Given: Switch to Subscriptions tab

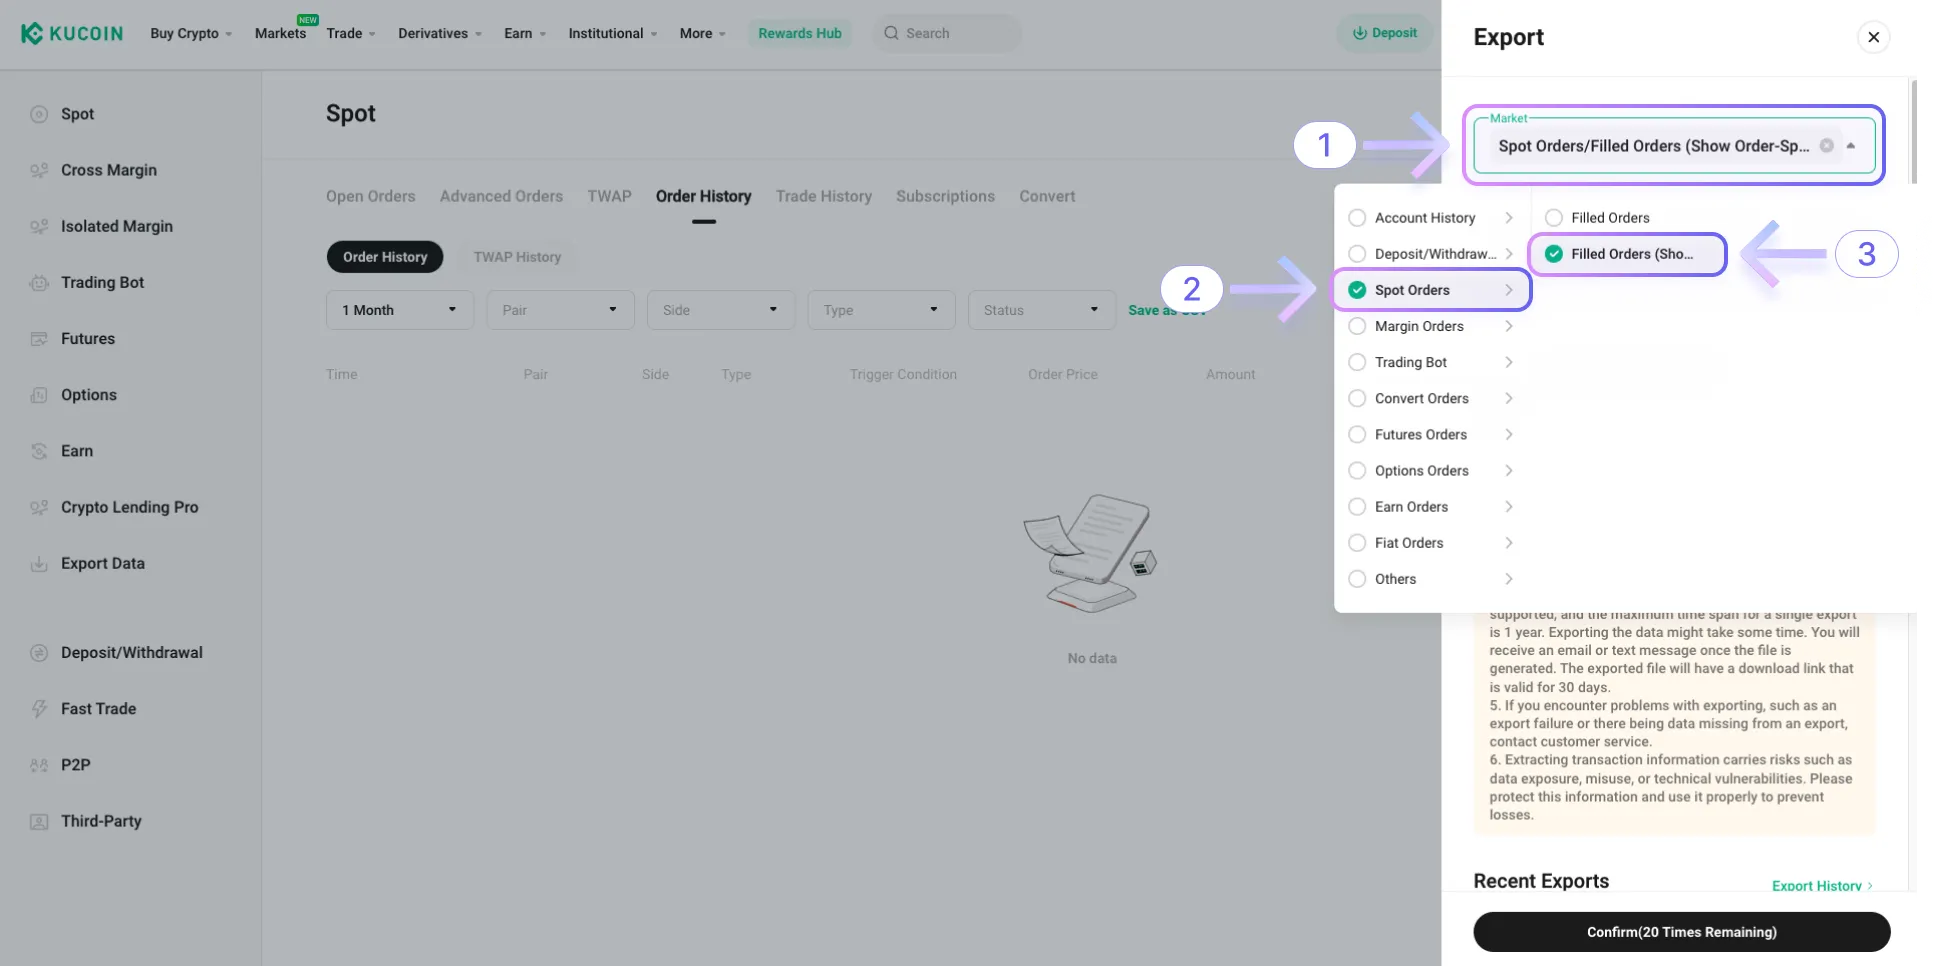Looking at the screenshot, I should pyautogui.click(x=945, y=196).
